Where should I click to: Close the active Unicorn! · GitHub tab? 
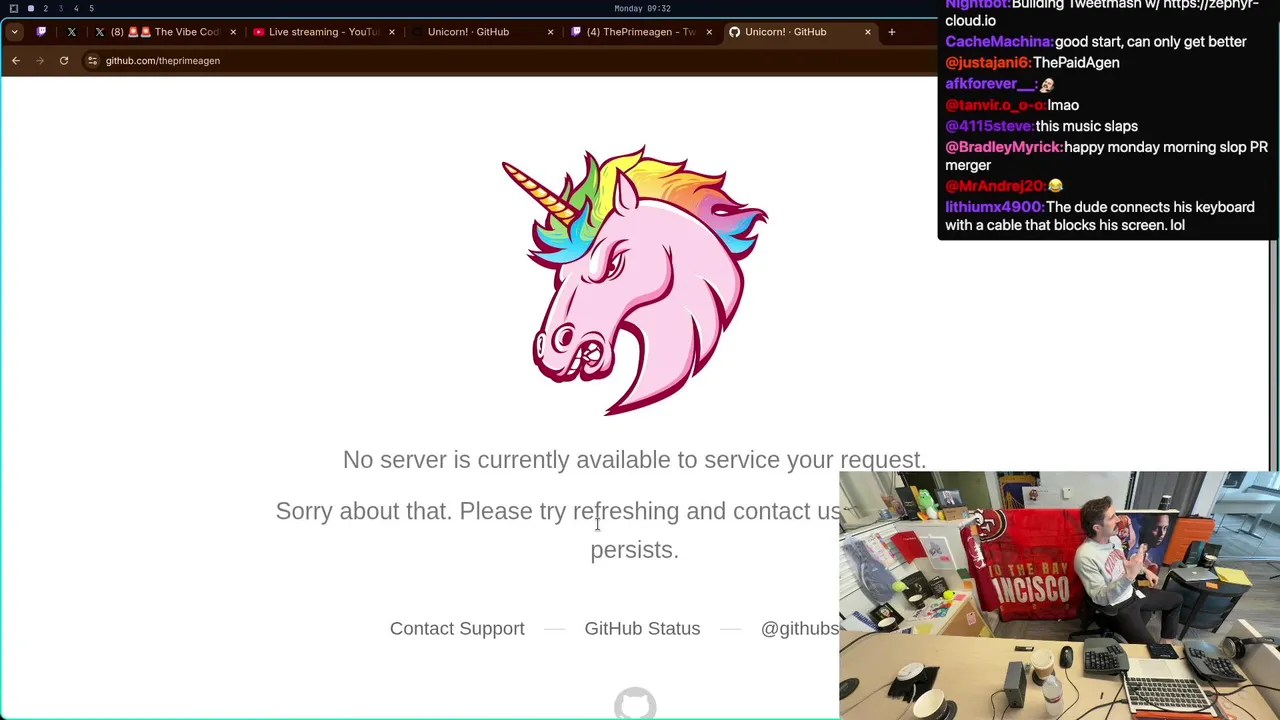coord(867,32)
